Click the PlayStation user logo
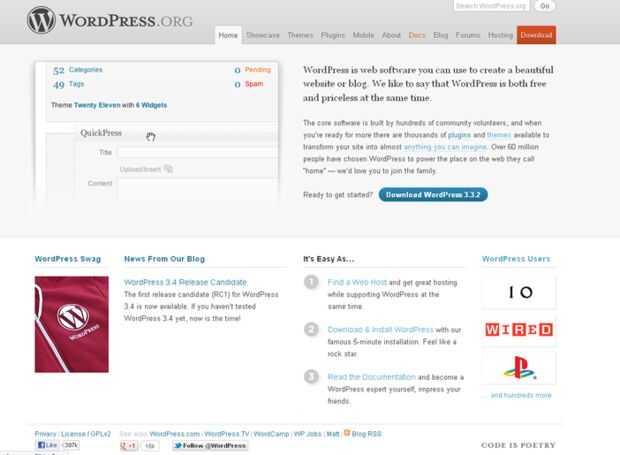Viewport: 620px width, 455px height. pyautogui.click(x=519, y=368)
